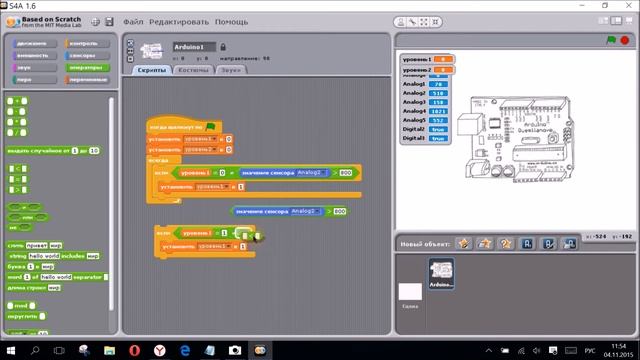Select the Перо block category
640x360 pixels.
coord(34,79)
